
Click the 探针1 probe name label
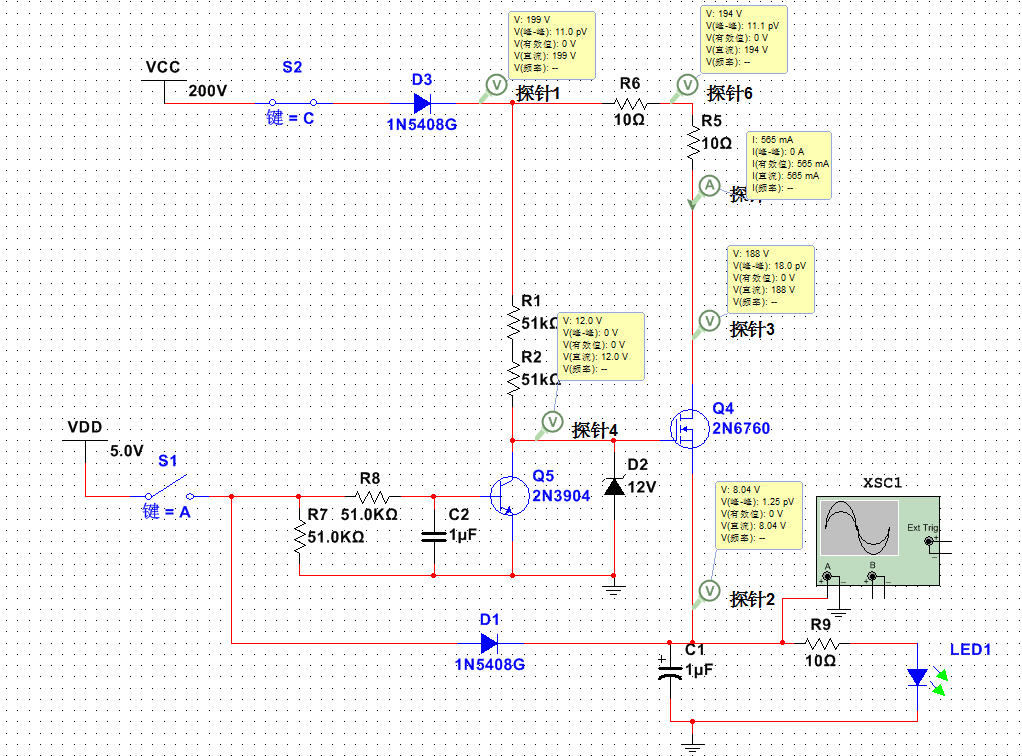538,93
